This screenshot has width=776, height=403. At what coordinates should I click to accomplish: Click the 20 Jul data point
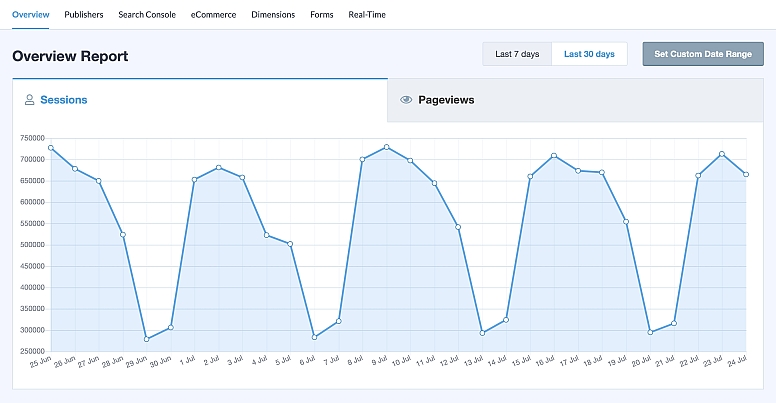pos(650,332)
